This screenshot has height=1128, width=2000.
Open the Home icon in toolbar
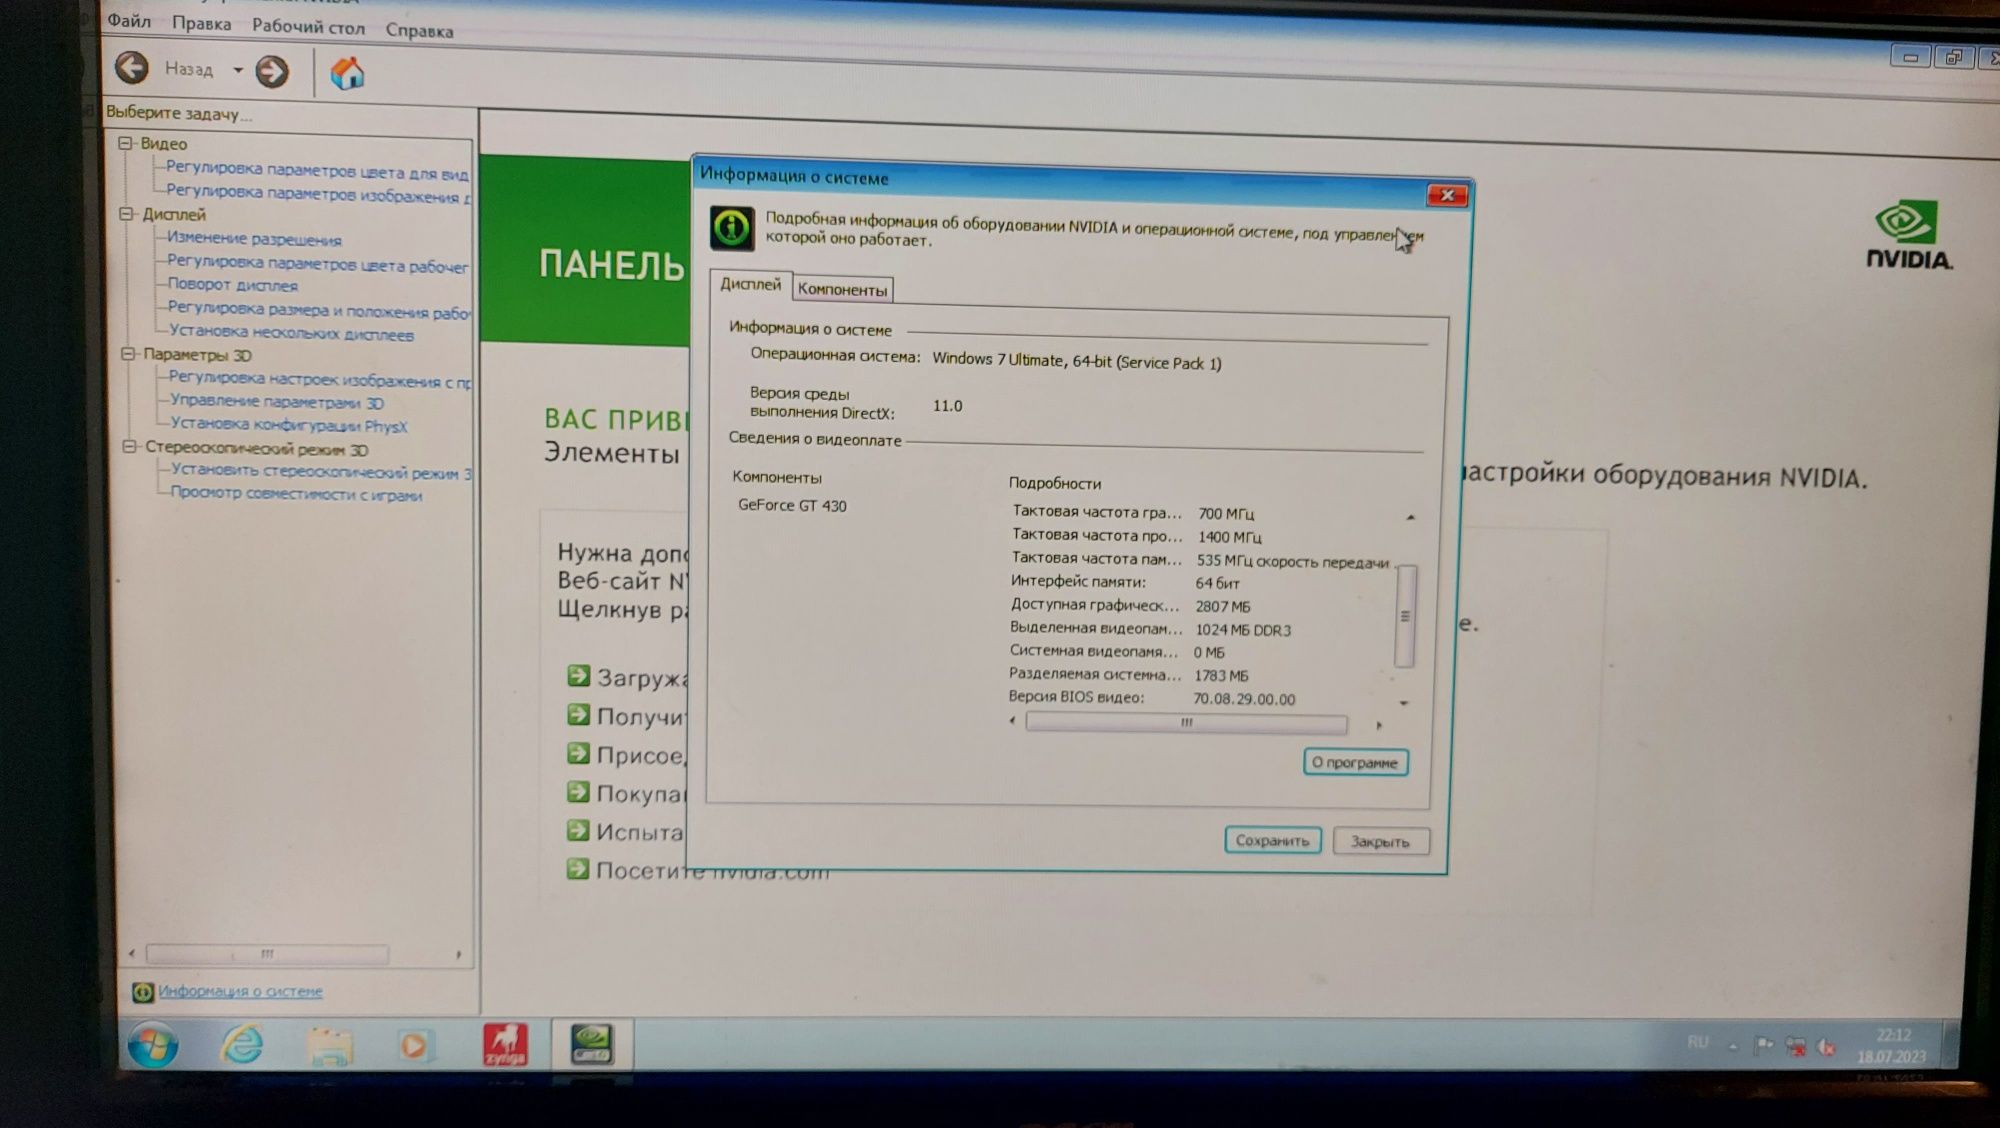point(347,74)
